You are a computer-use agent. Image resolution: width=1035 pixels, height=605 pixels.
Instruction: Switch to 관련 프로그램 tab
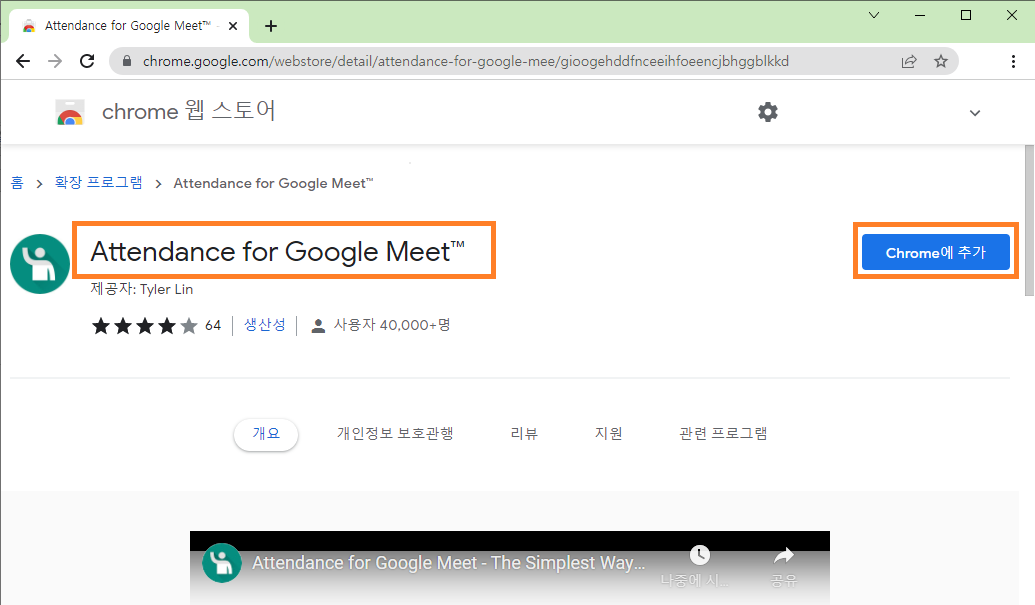click(723, 433)
